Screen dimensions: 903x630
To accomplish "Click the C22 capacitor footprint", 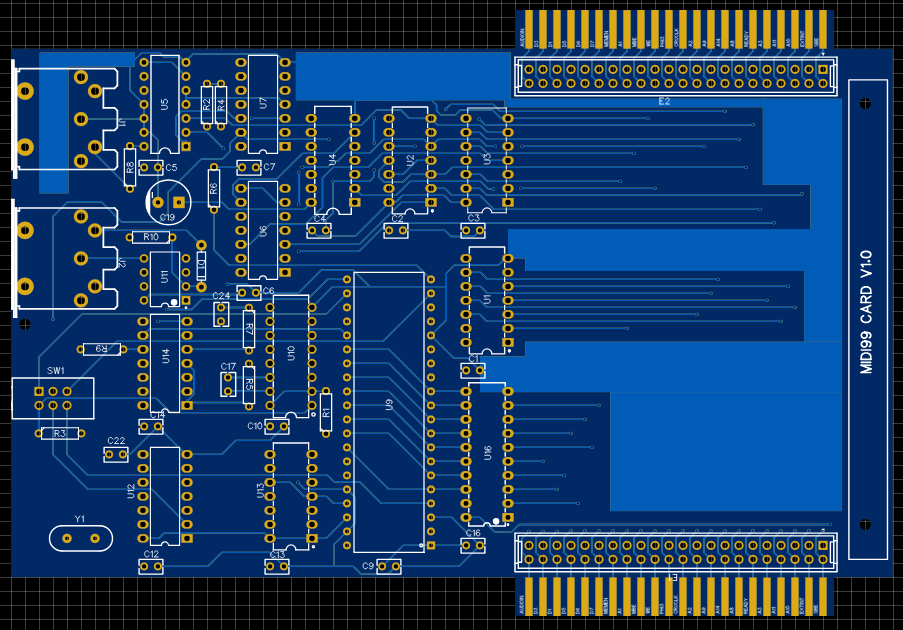I will [116, 454].
